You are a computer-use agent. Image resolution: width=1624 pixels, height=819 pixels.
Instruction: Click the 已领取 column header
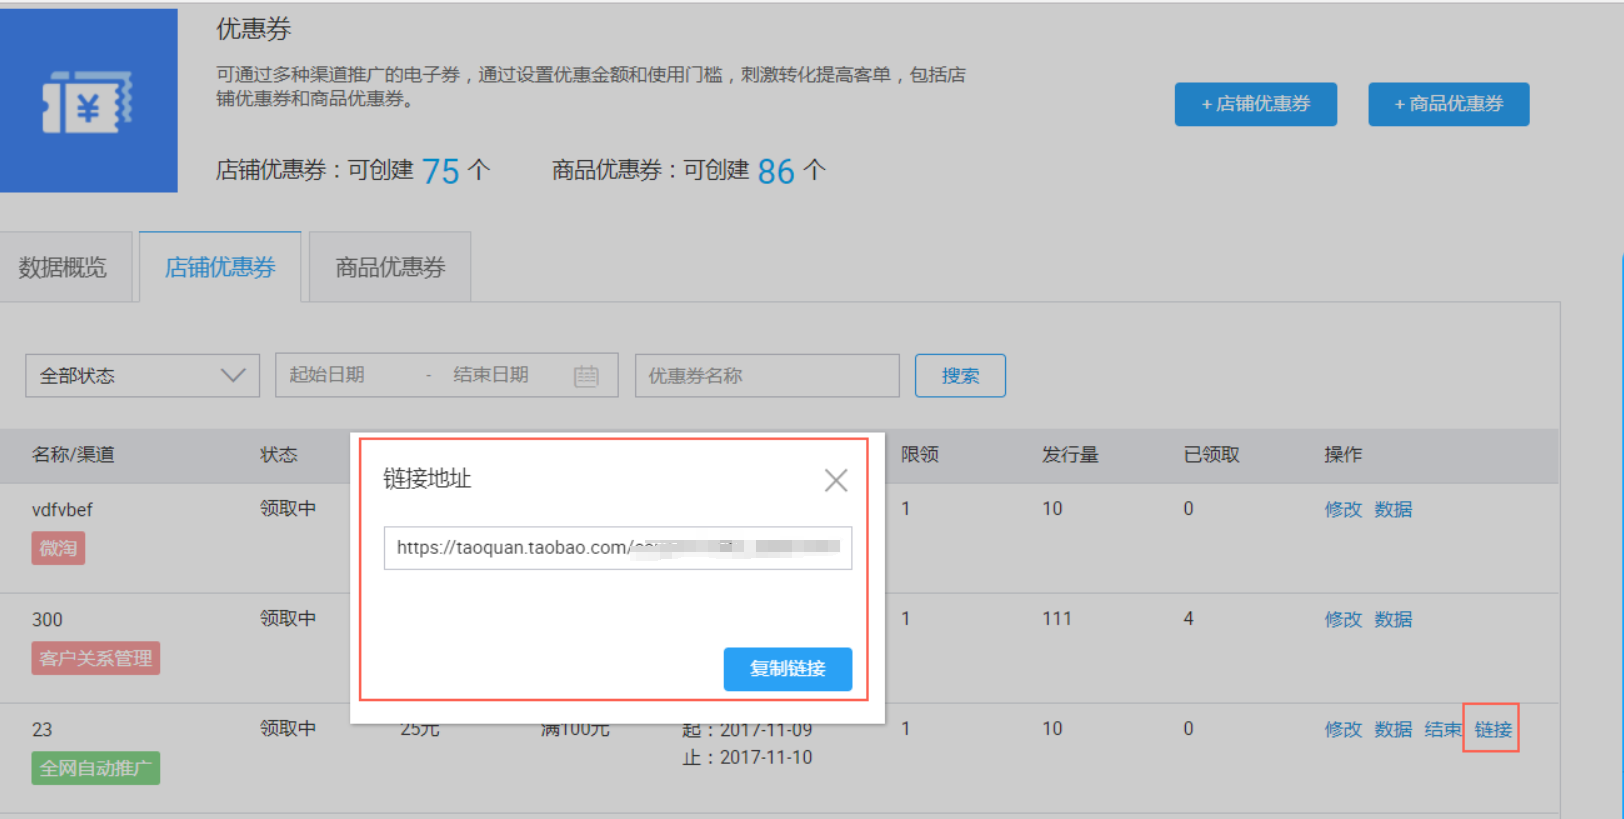point(1211,454)
